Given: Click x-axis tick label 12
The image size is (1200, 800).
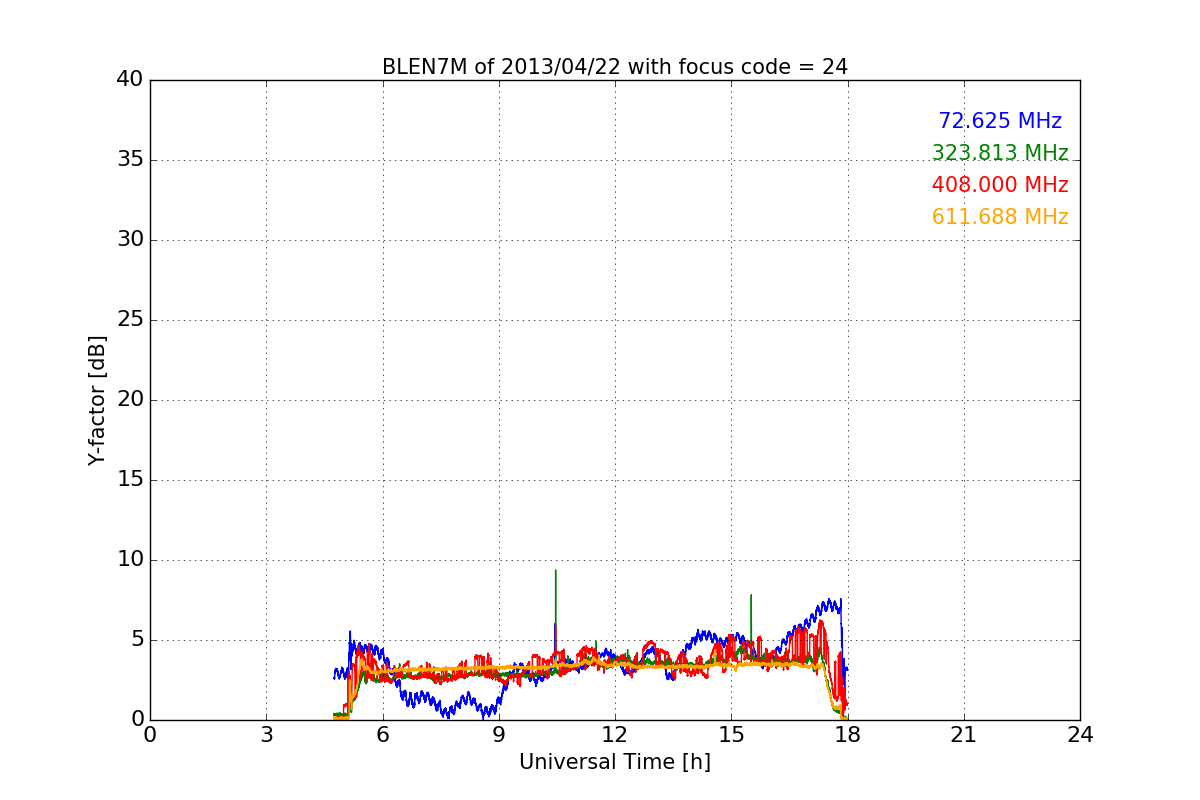Looking at the screenshot, I should [x=615, y=735].
